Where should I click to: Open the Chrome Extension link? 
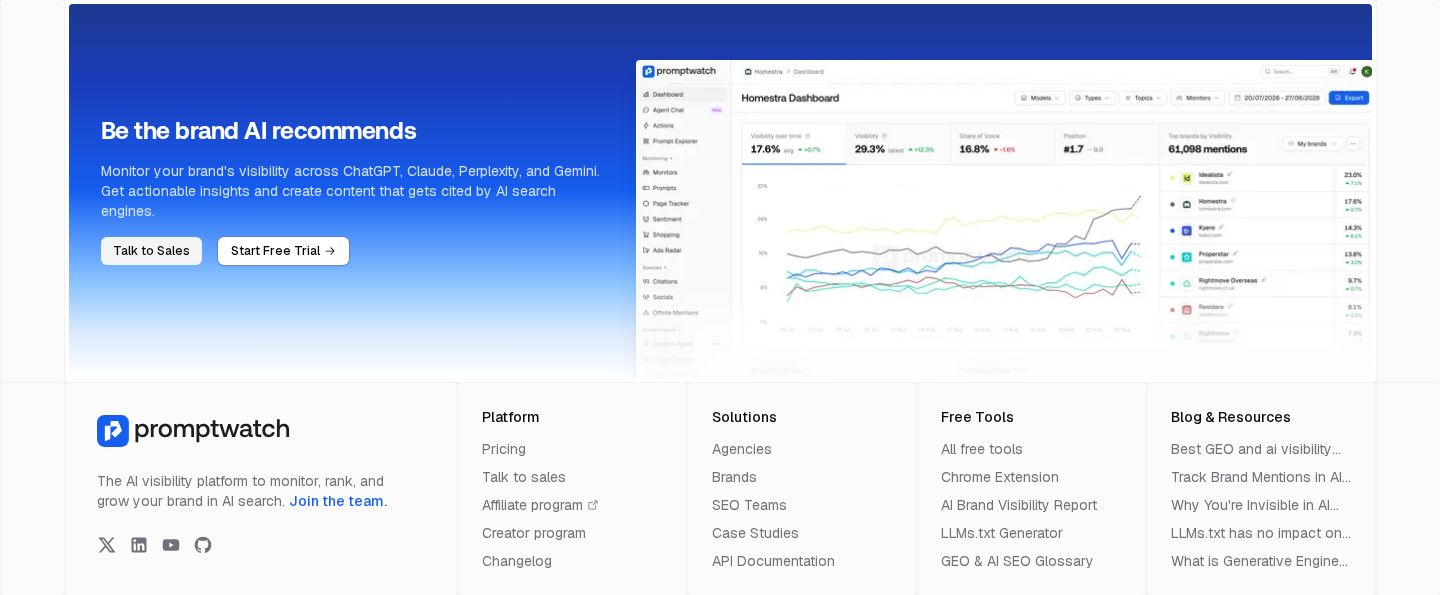[x=1000, y=477]
